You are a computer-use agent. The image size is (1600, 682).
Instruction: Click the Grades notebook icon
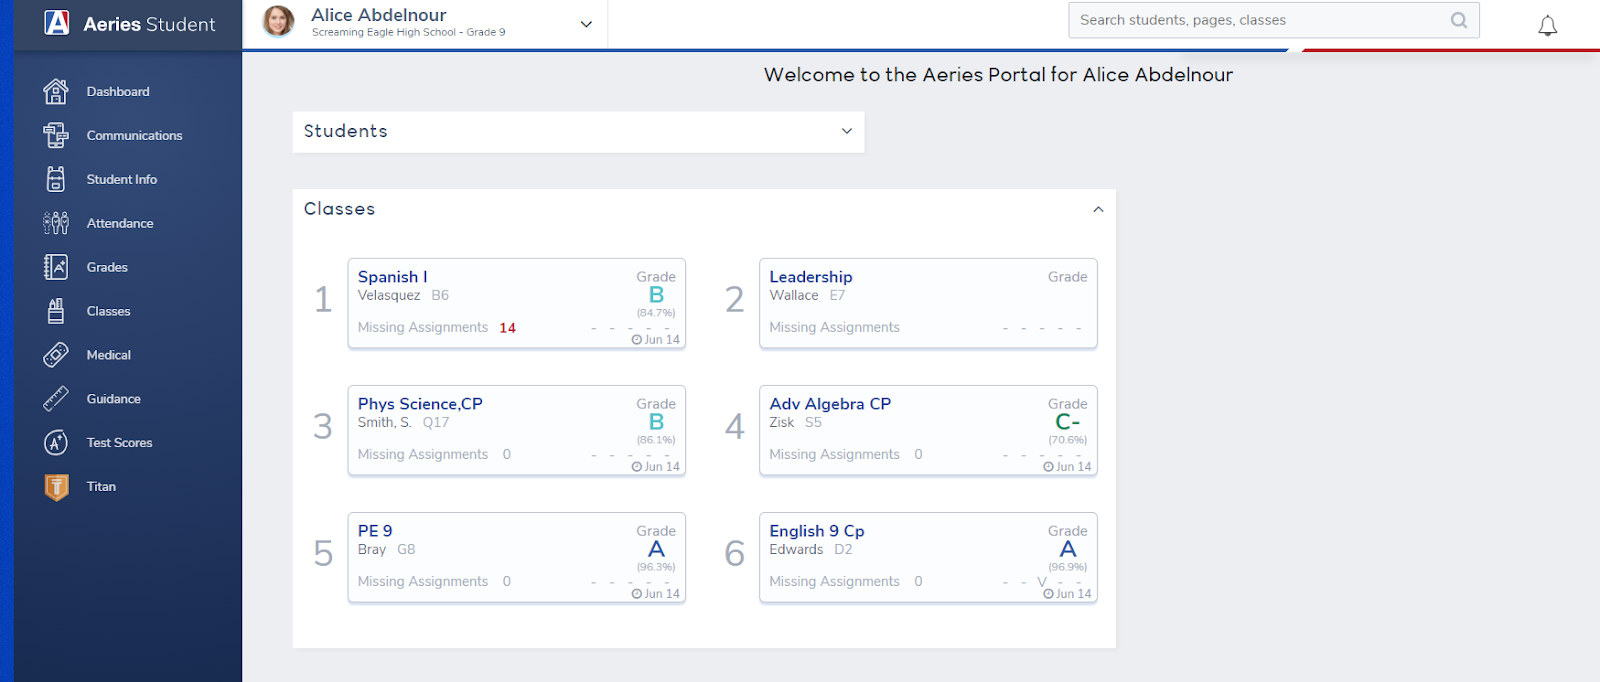point(56,267)
